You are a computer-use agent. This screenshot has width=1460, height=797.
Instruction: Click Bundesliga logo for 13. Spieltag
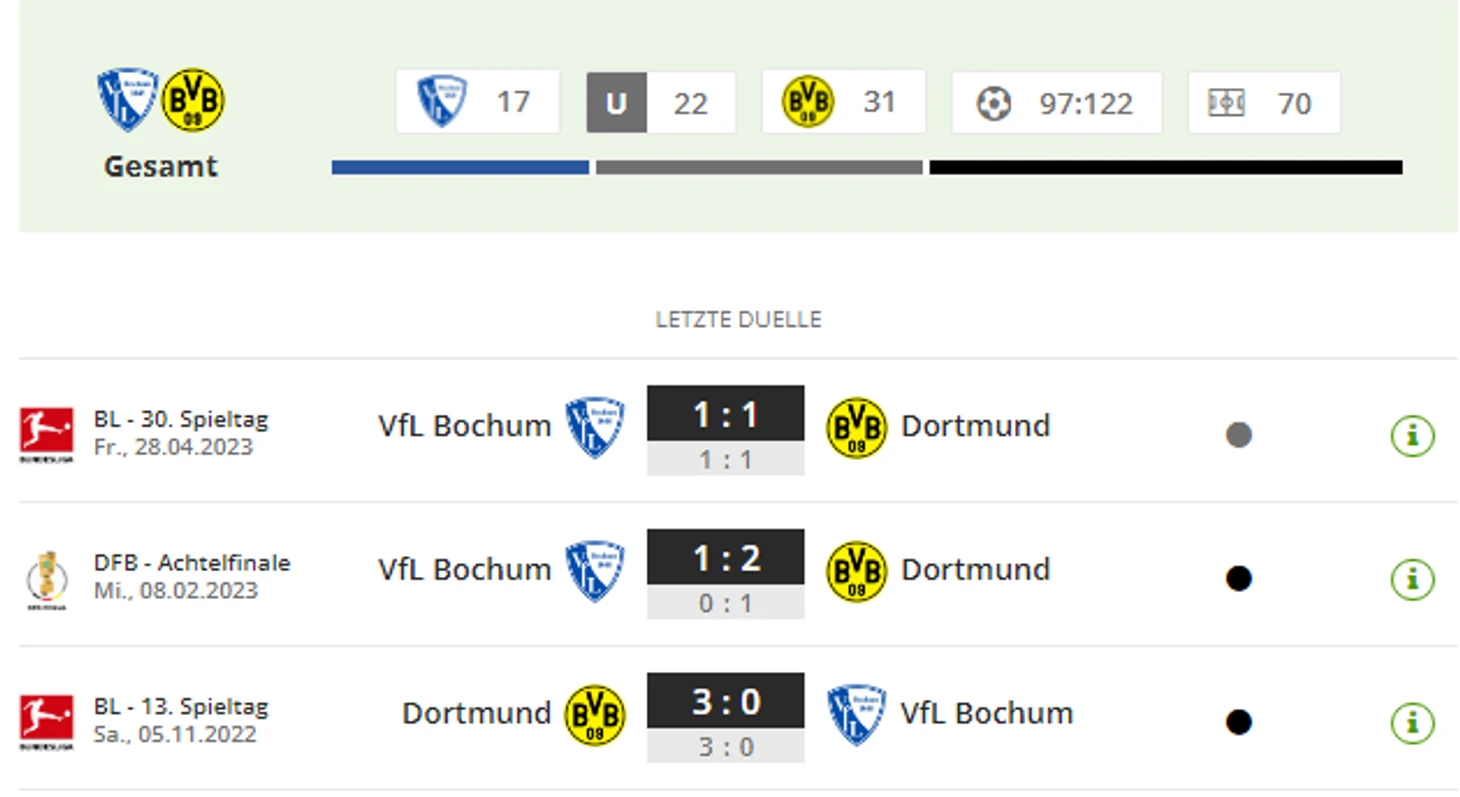click(46, 722)
